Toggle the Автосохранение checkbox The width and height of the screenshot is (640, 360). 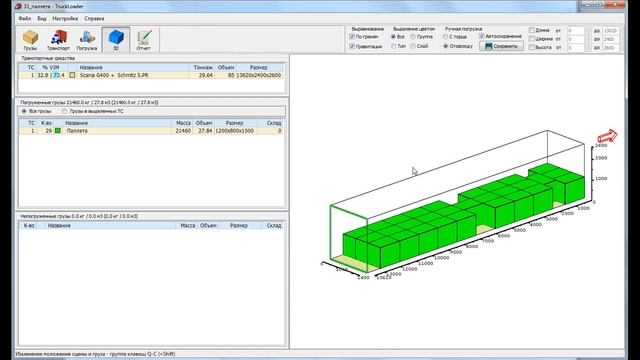coord(482,36)
